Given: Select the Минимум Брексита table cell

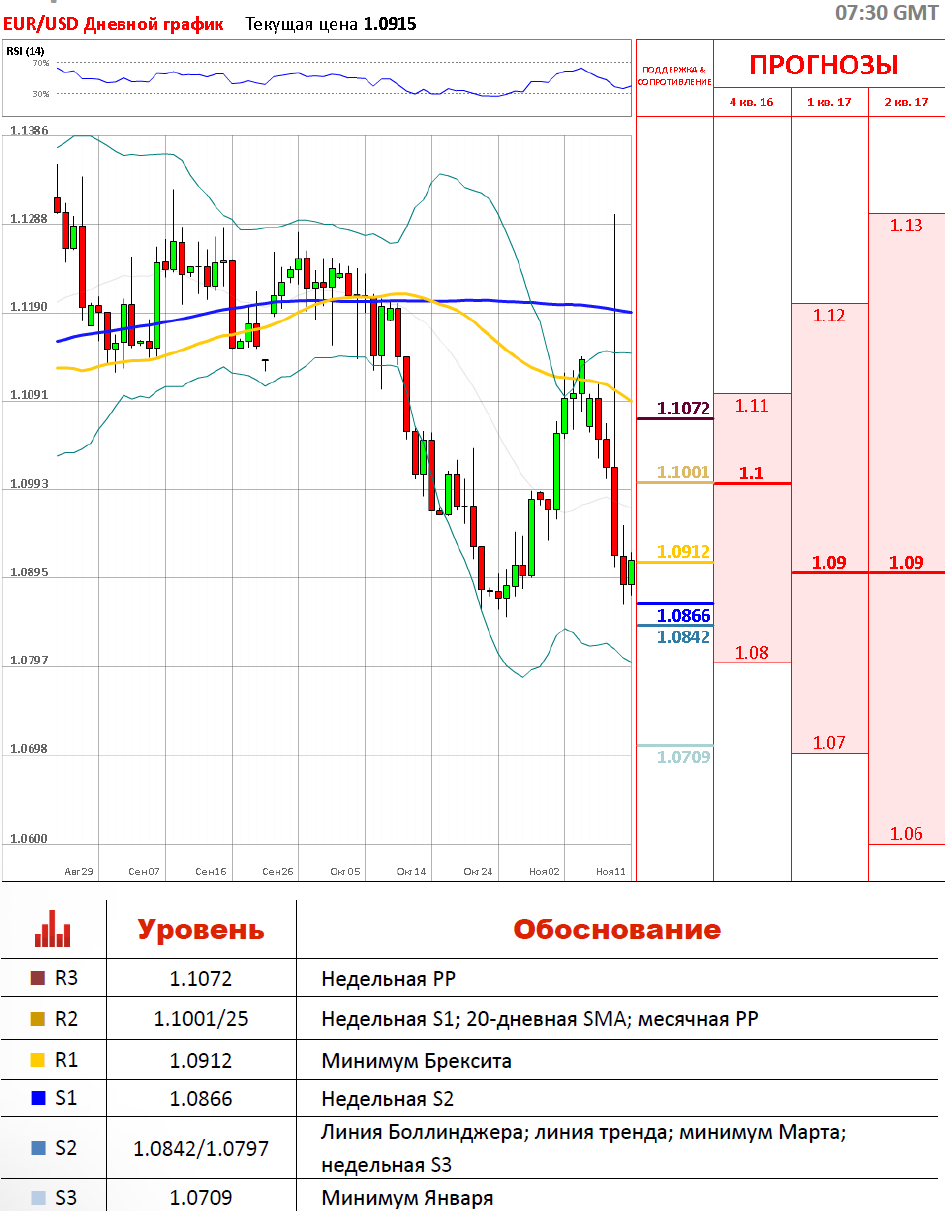Looking at the screenshot, I should 416,1061.
